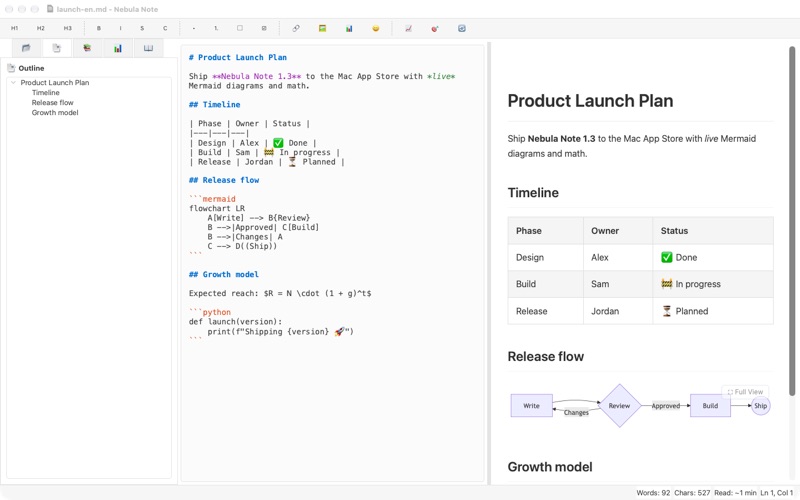Viewport: 800px width, 500px height.
Task: Open the open-book reading sidebar tab
Action: 148,48
